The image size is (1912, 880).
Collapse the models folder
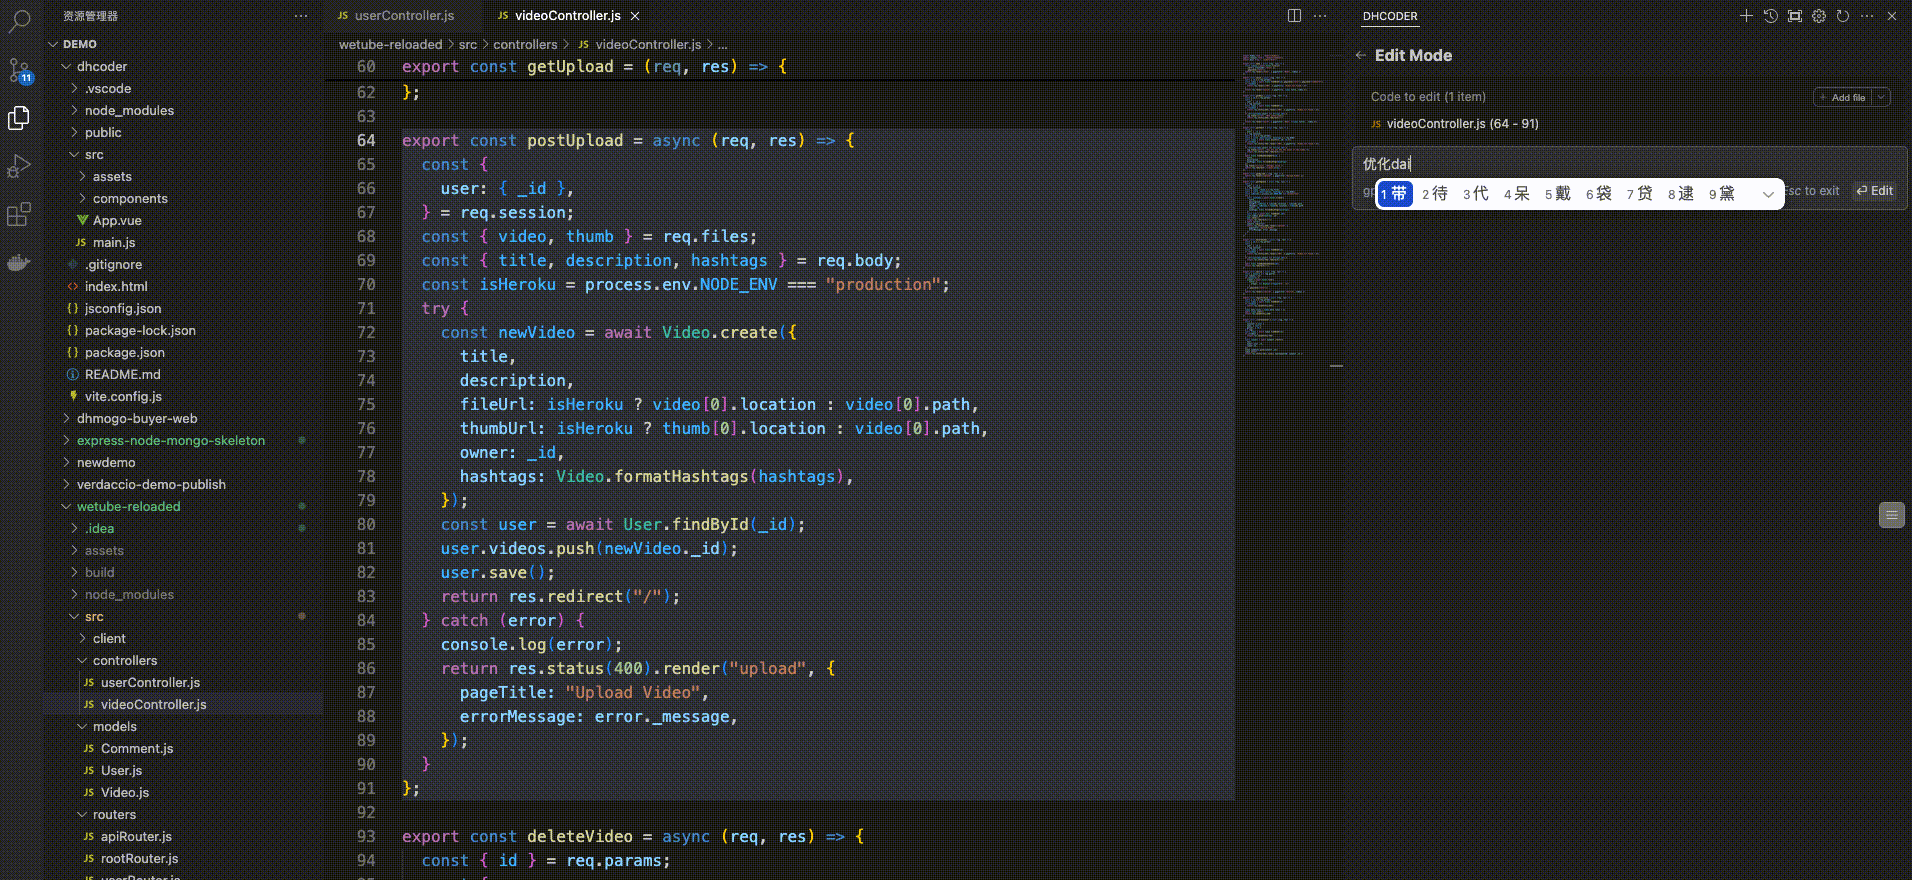tap(82, 726)
